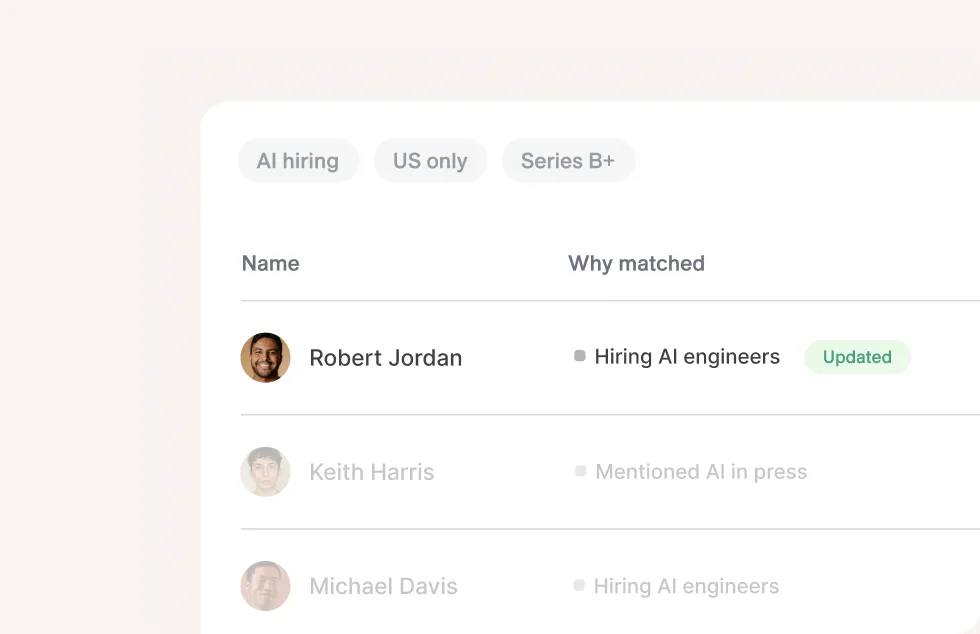Screen dimensions: 980x634
Task: Select the AI hiring filter chip
Action: coord(298,161)
